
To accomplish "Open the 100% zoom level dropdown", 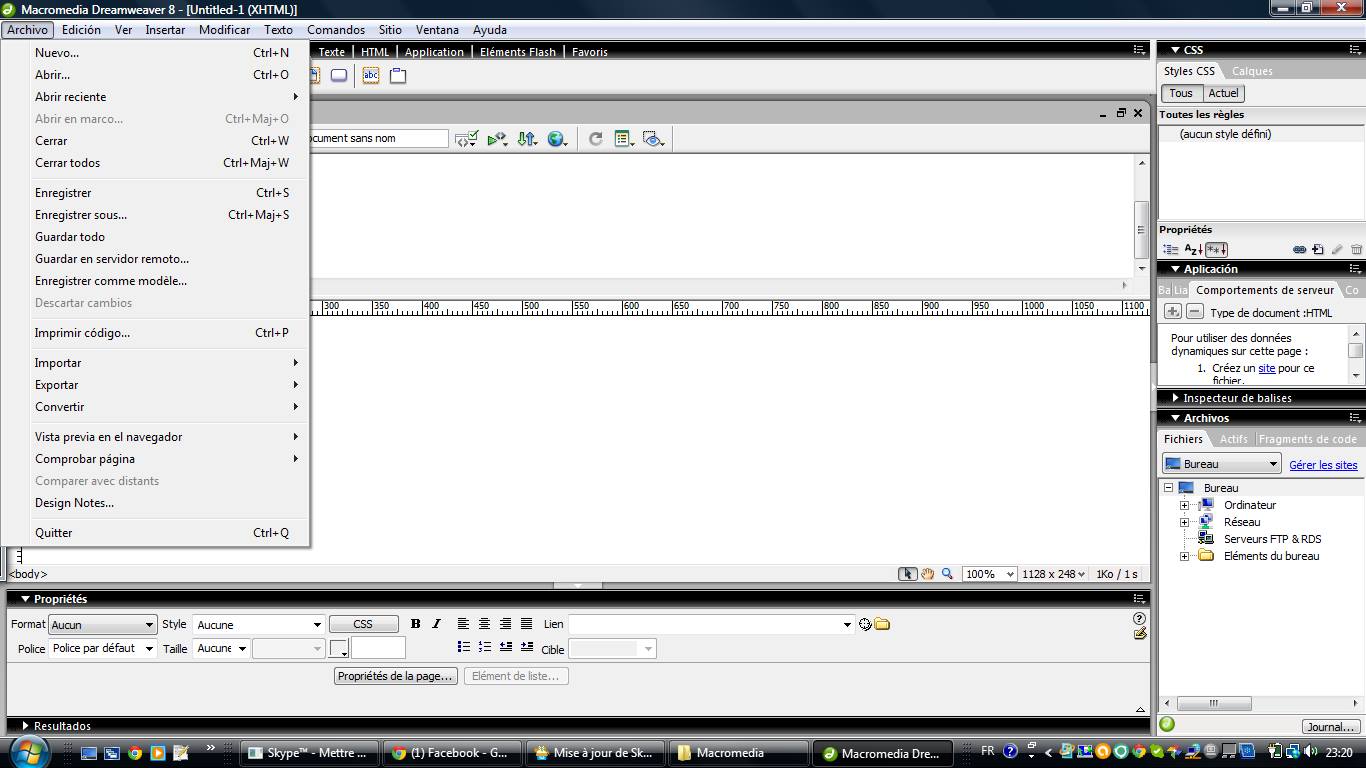I will [x=990, y=574].
